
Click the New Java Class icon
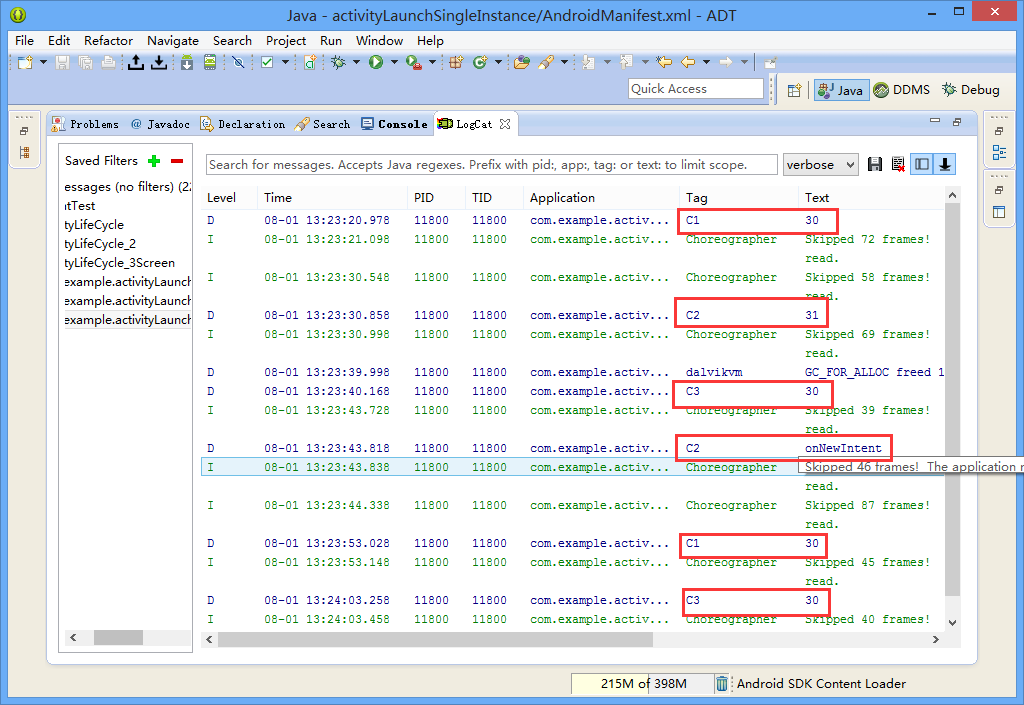(480, 63)
